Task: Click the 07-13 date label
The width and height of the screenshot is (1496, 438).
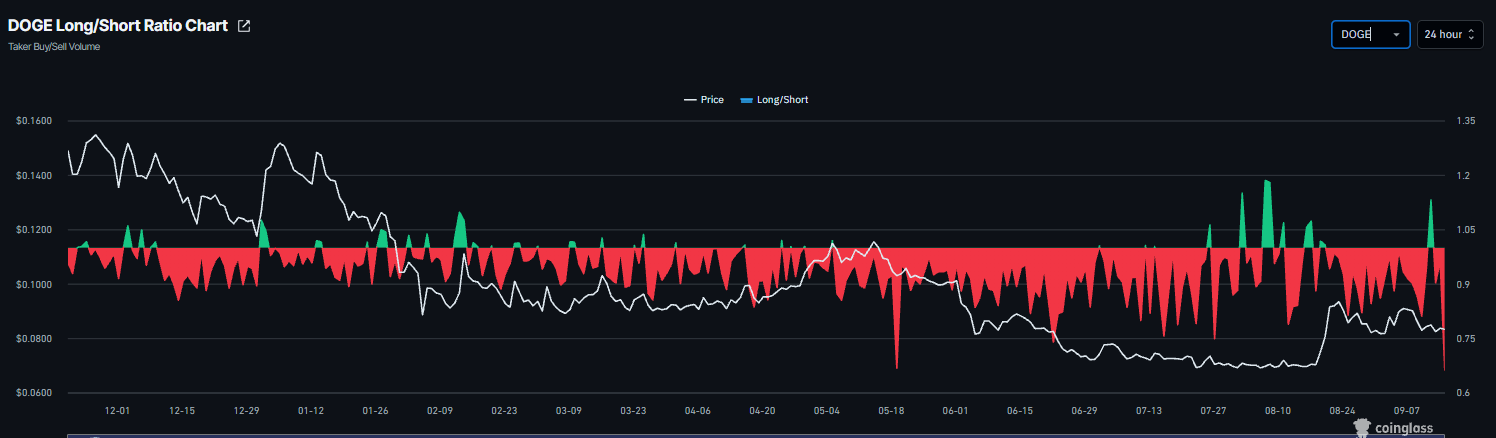Action: click(1149, 411)
